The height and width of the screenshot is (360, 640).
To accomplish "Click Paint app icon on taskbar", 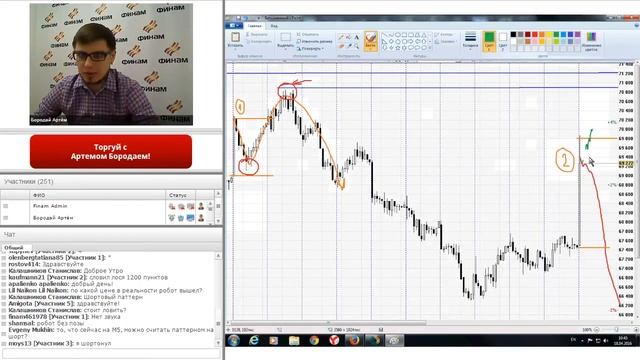I will click(394, 340).
